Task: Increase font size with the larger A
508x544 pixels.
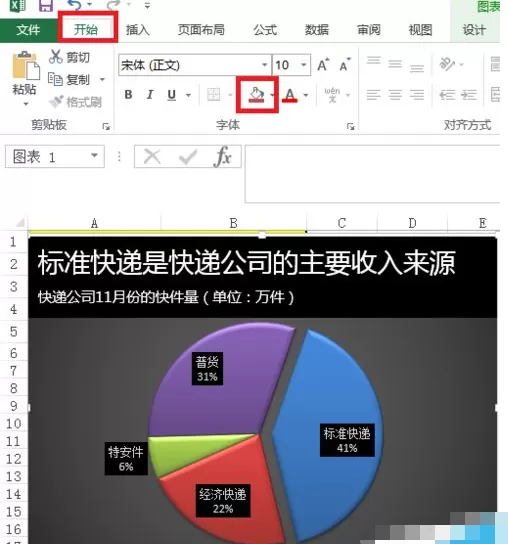Action: pos(323,65)
